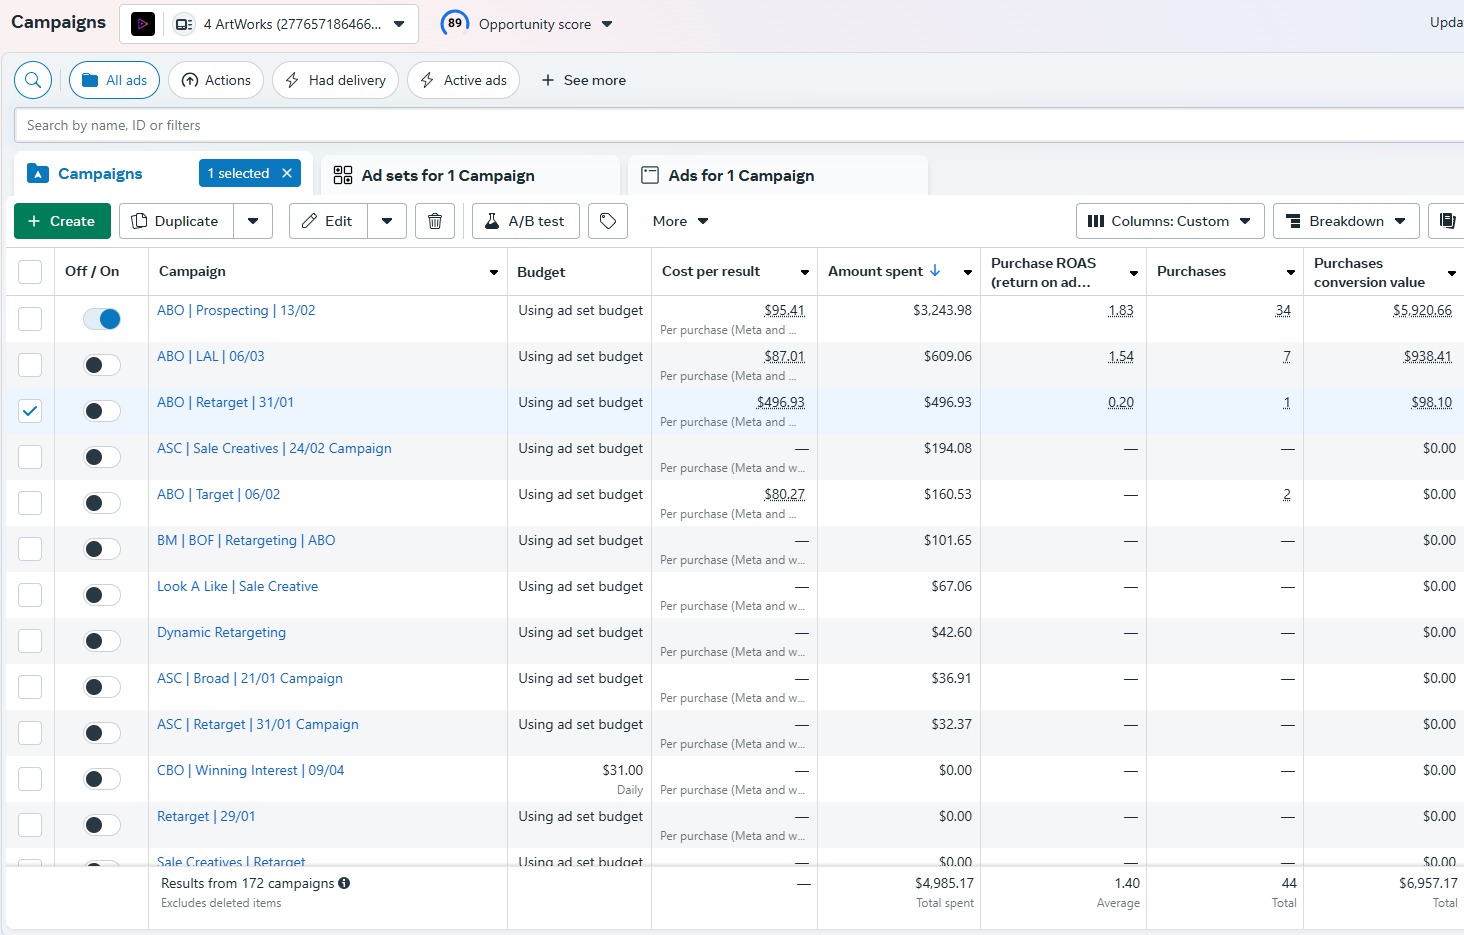The width and height of the screenshot is (1464, 935).
Task: Expand the Duplicate dropdown arrow
Action: tap(253, 221)
